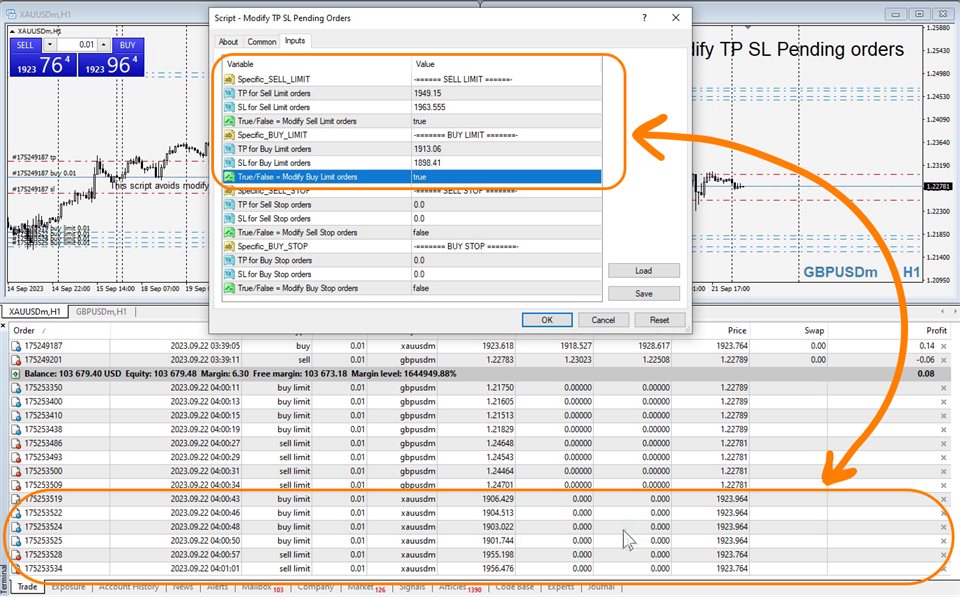Toggle the Modify Buy Stop orders false value
Viewport: 960px width, 597px height.
[x=506, y=288]
